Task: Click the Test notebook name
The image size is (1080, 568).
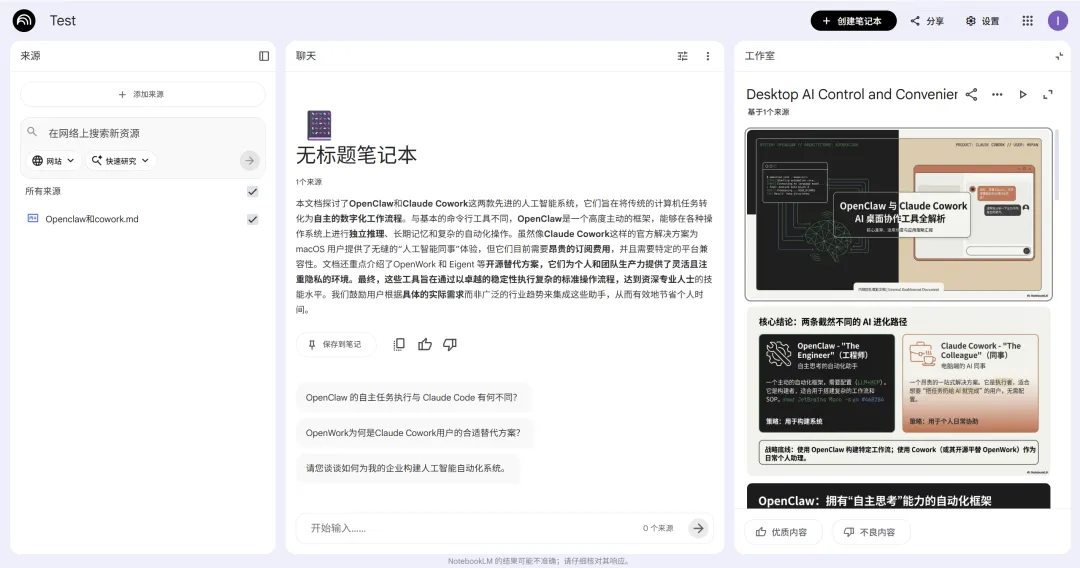Action: pyautogui.click(x=63, y=21)
